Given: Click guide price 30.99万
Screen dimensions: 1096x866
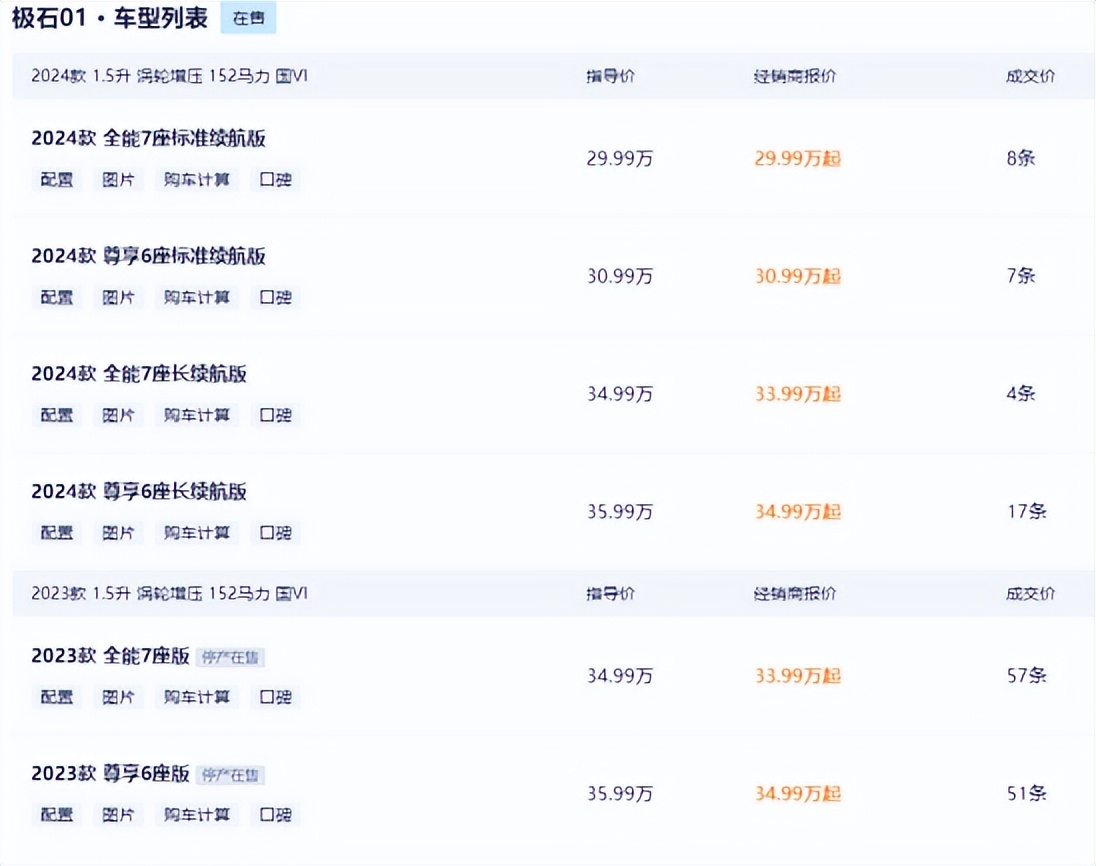Looking at the screenshot, I should pyautogui.click(x=619, y=276).
